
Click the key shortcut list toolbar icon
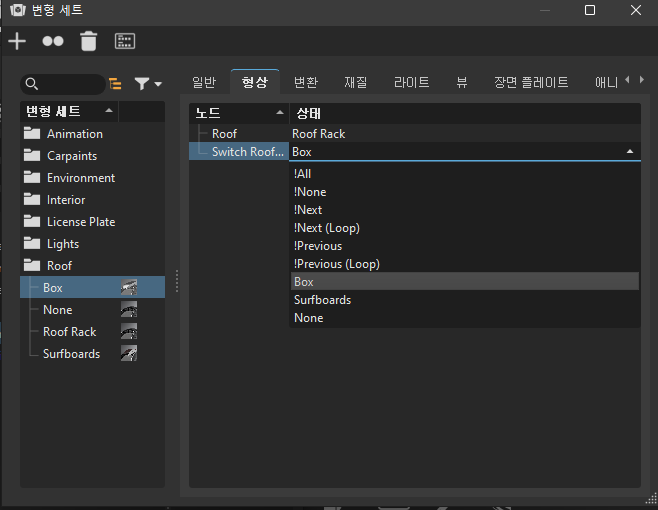pyautogui.click(x=125, y=41)
